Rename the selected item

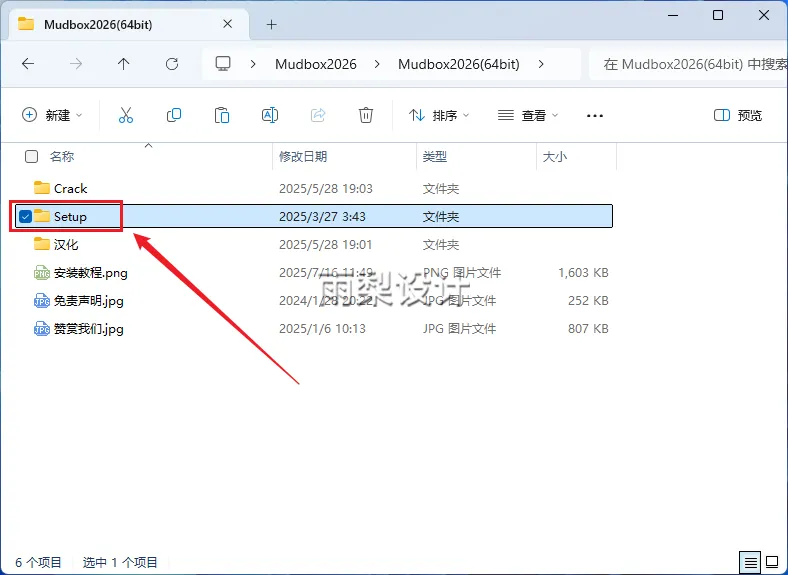pyautogui.click(x=270, y=115)
